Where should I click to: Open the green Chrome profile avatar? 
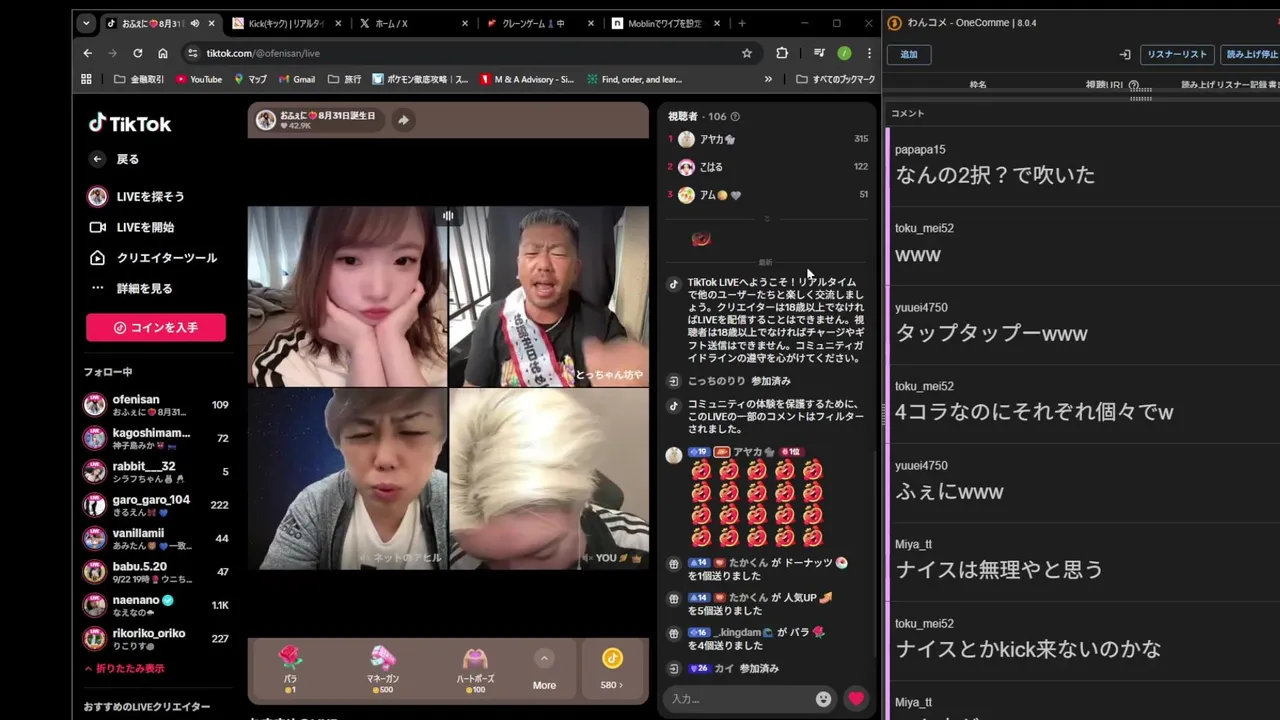click(x=844, y=53)
